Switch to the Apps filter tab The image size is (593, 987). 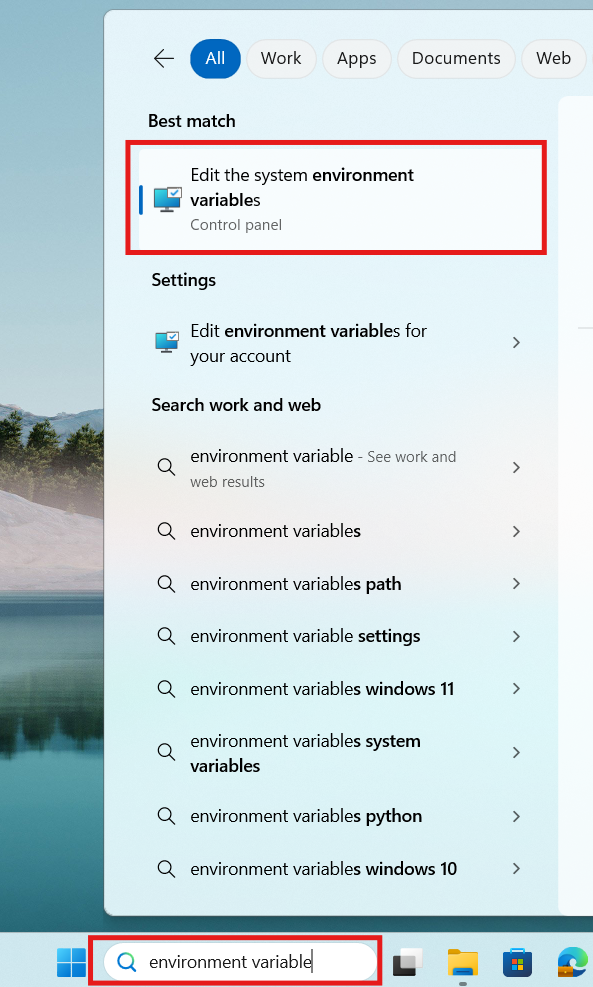point(356,58)
